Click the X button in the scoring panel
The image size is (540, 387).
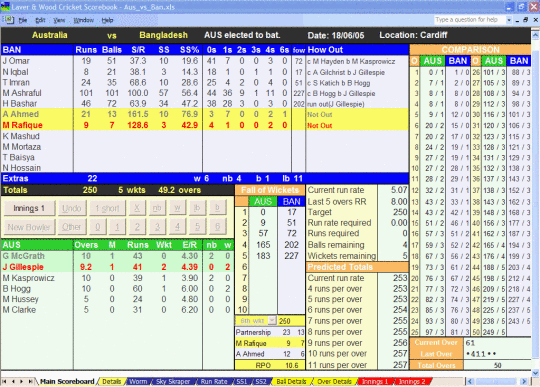[x=137, y=208]
